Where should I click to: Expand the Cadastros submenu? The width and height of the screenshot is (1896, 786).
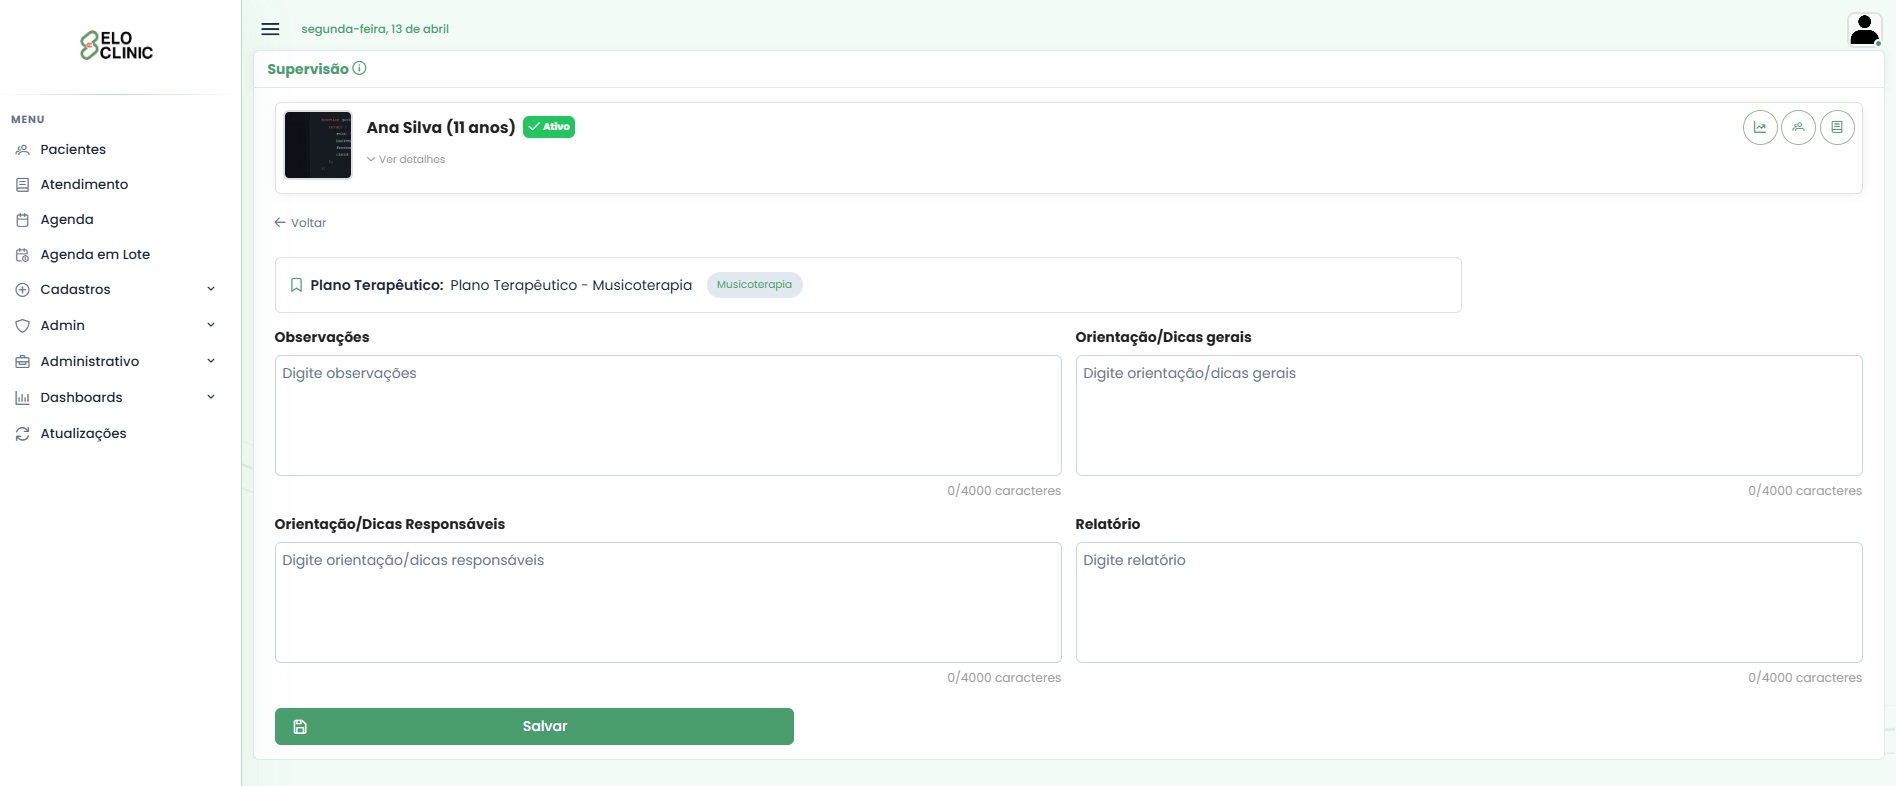pyautogui.click(x=115, y=290)
